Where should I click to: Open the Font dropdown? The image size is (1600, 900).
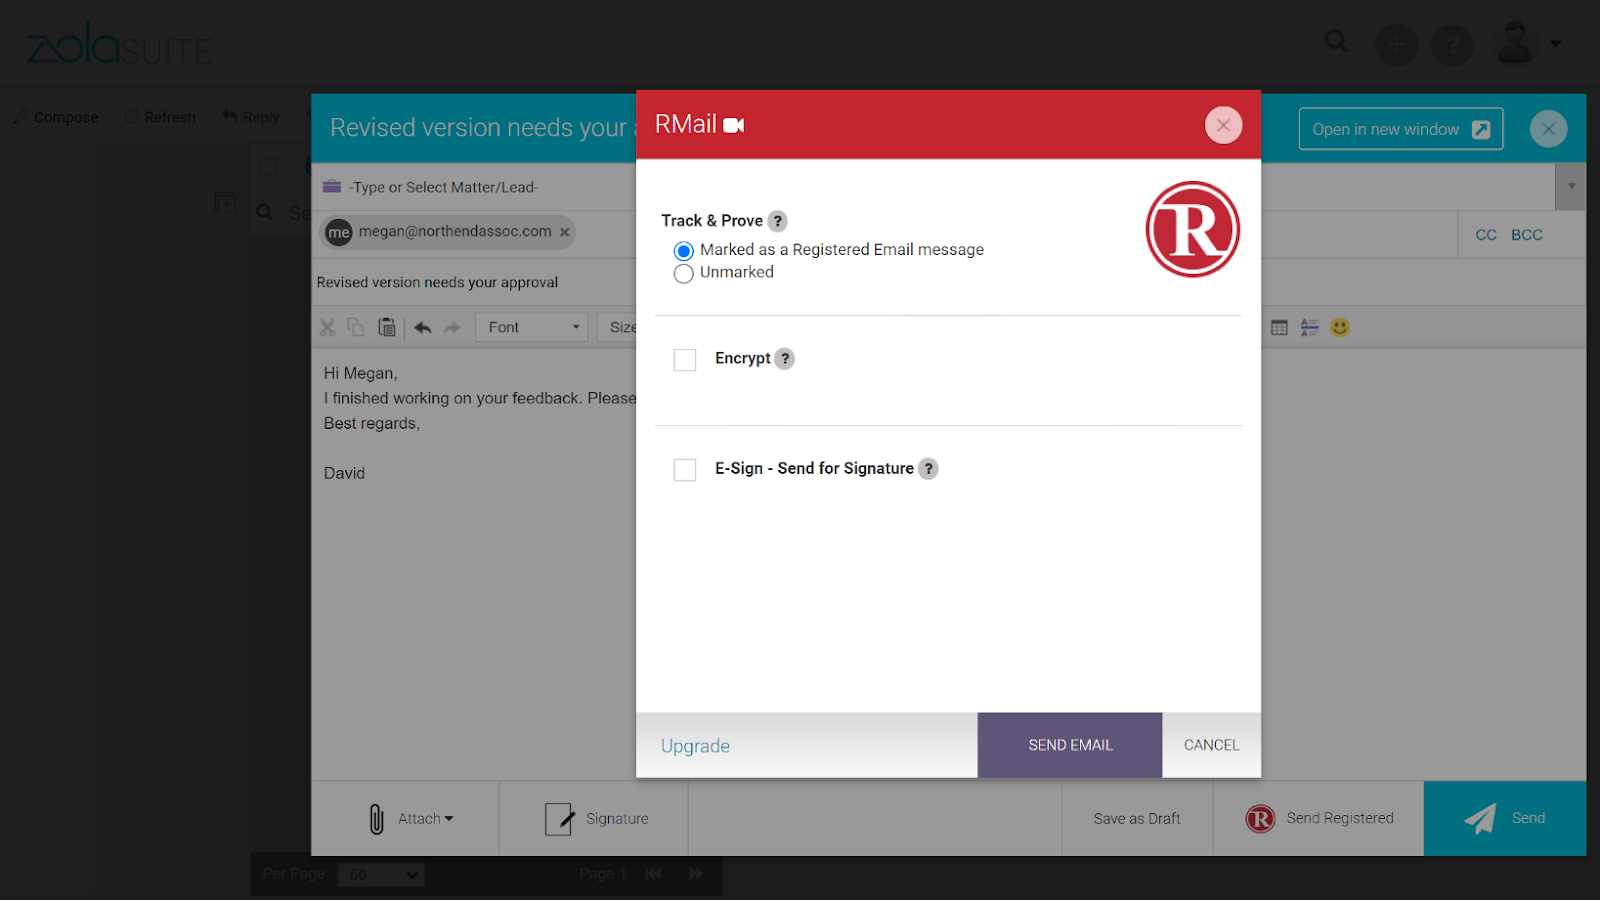(x=532, y=327)
